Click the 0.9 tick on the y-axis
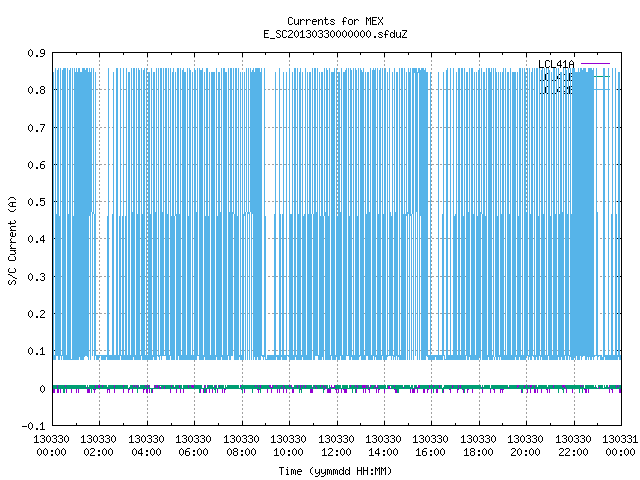Viewport: 640px width, 480px height. tap(36, 53)
